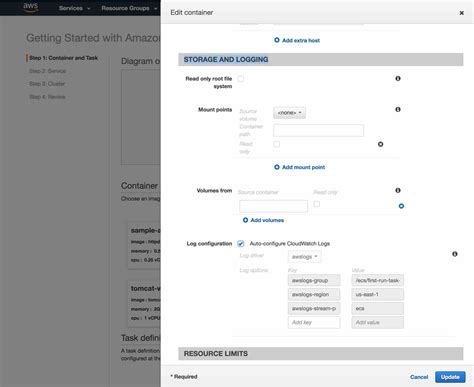Uncheck Auto-configure CloudWatch Logs
The image size is (474, 387).
241,244
